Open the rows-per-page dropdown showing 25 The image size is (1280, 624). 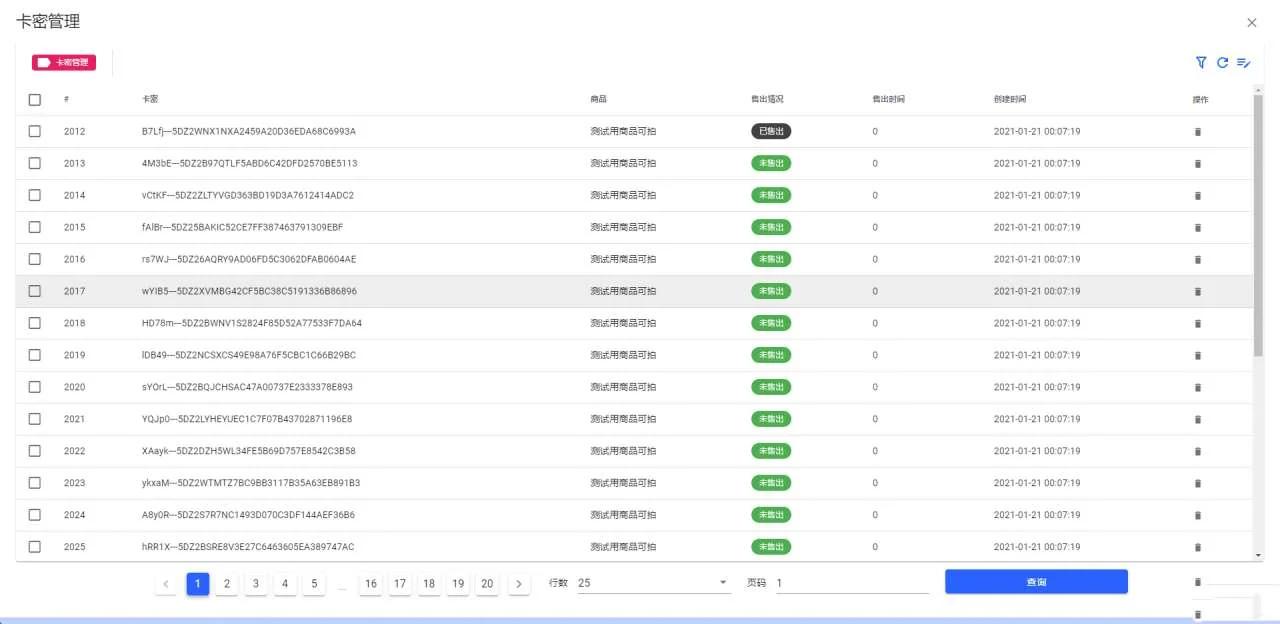[x=653, y=583]
